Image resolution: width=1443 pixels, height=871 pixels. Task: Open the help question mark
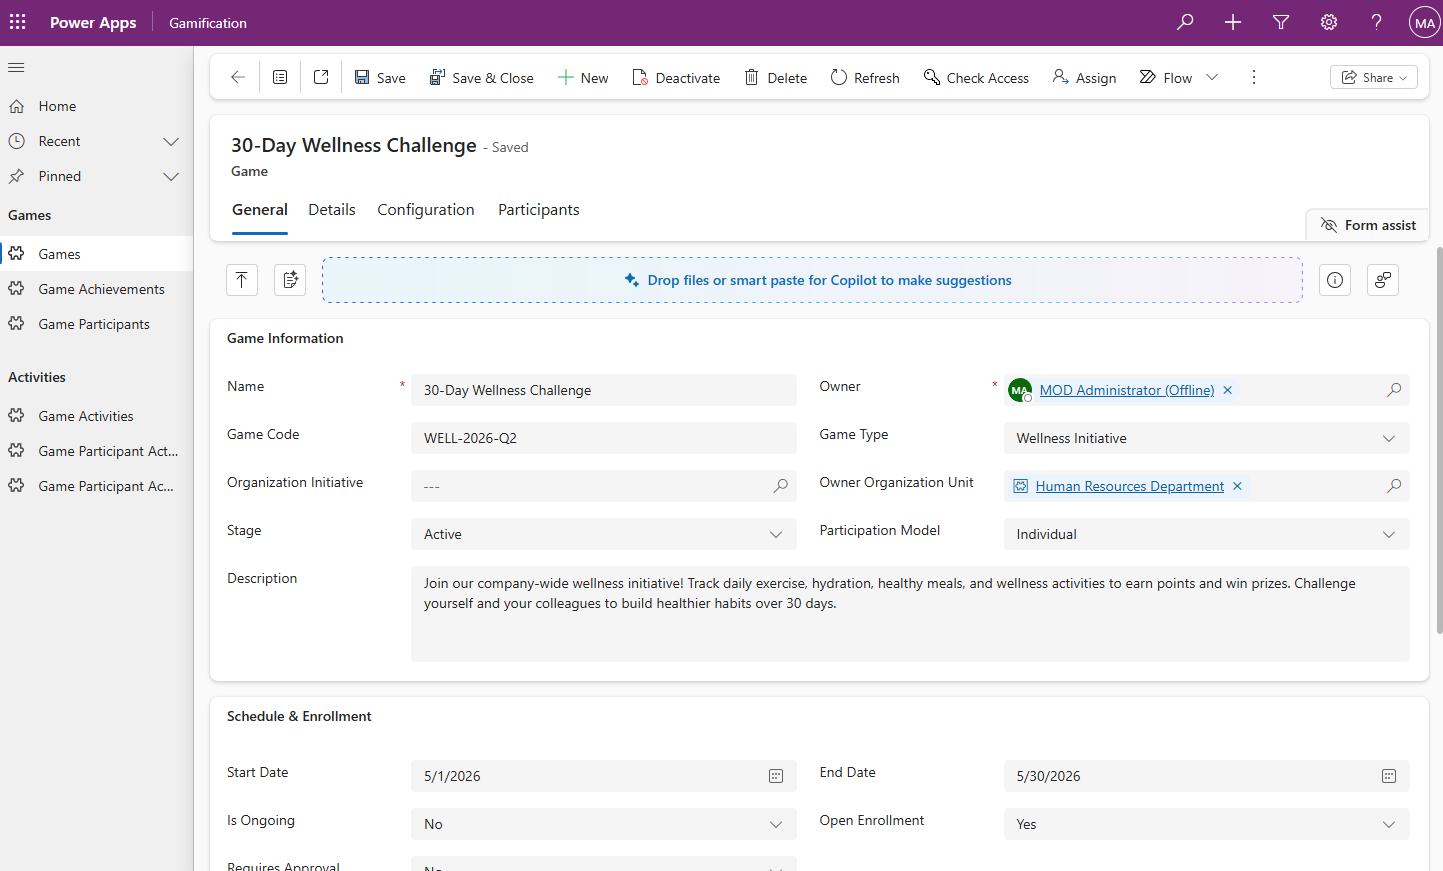coord(1377,22)
